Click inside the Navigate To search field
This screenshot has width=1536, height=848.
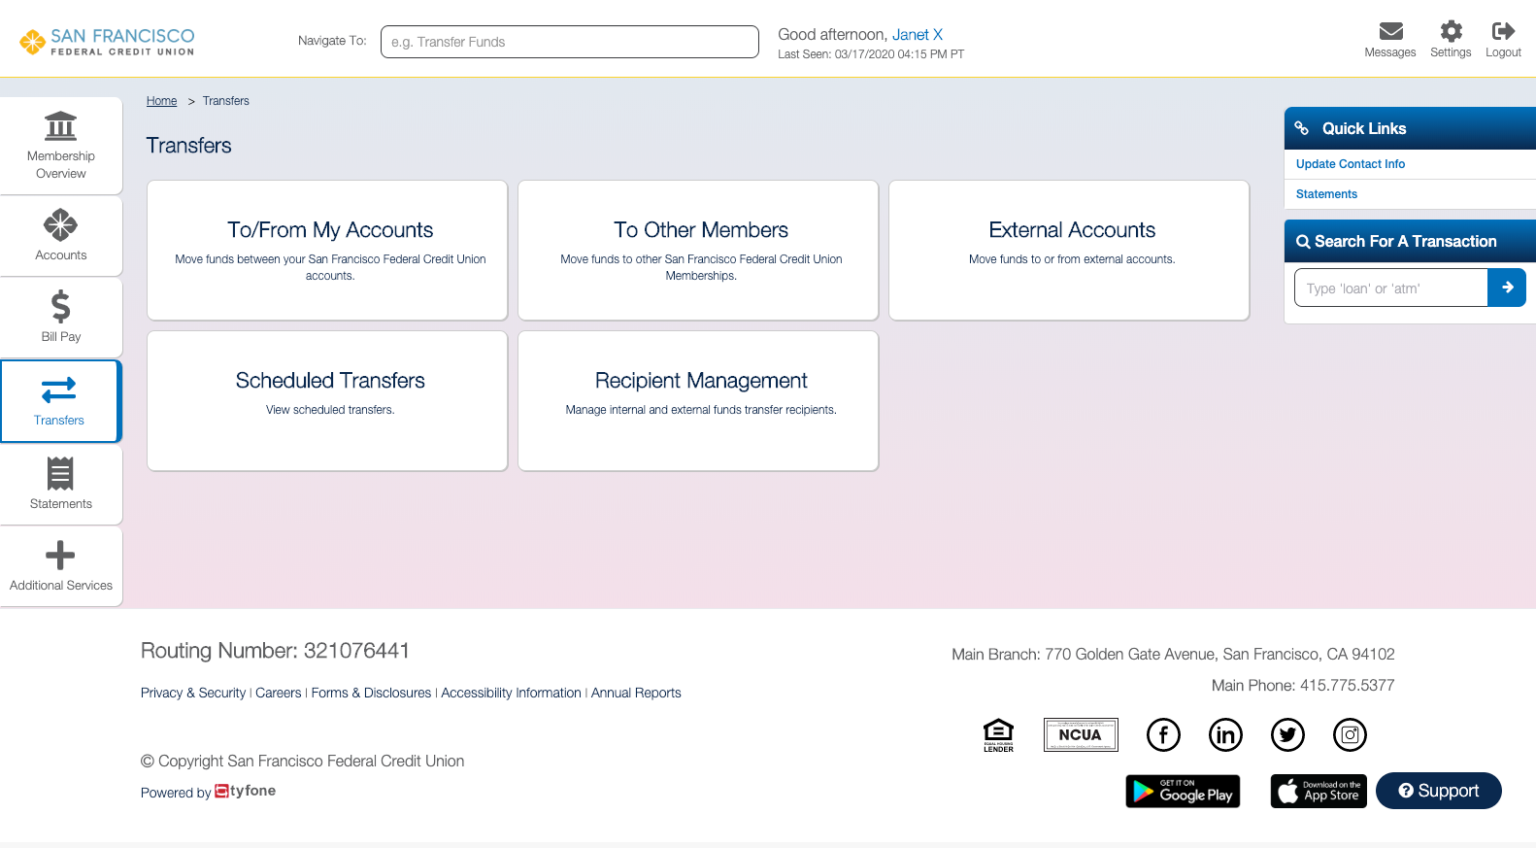coord(569,42)
